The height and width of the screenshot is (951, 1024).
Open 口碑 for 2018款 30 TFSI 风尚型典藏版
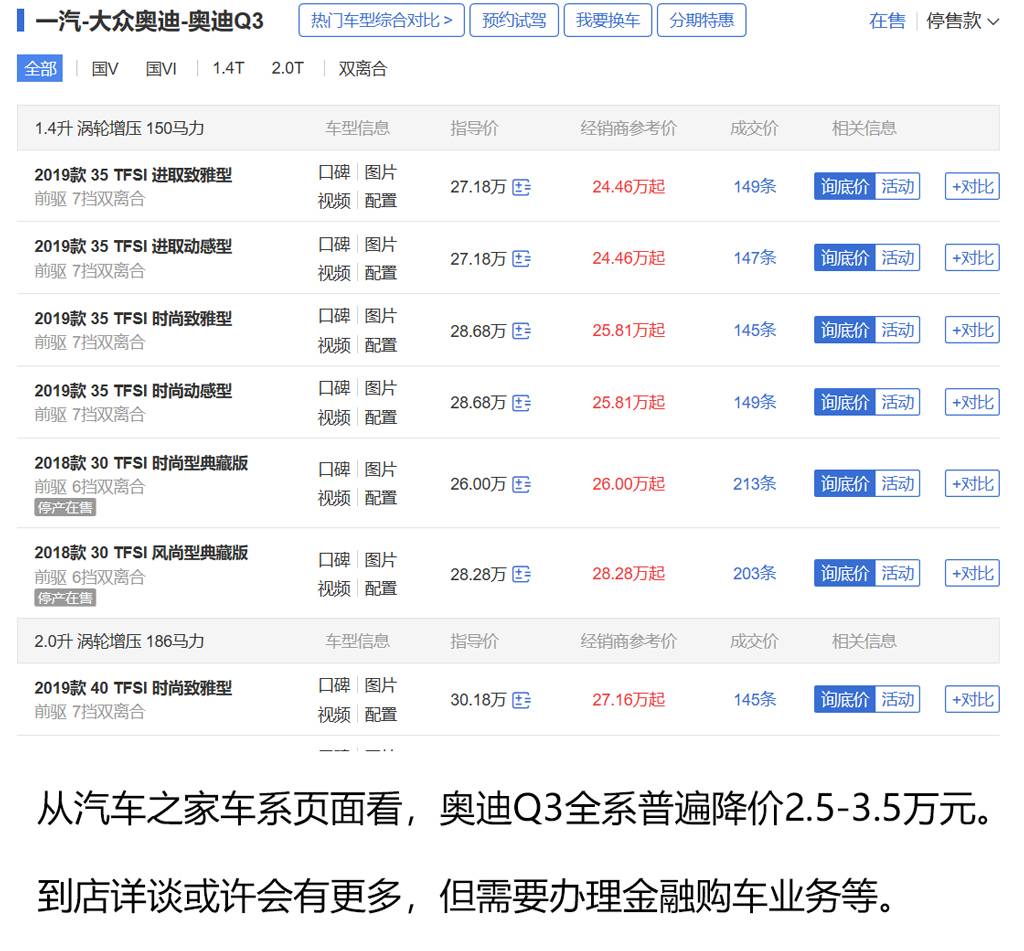[x=334, y=560]
